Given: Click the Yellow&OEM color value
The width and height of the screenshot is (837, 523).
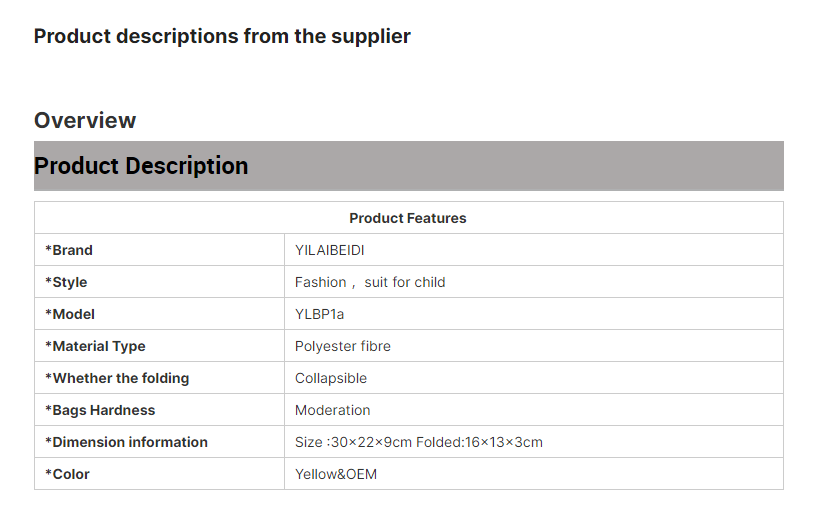Looking at the screenshot, I should click(335, 474).
